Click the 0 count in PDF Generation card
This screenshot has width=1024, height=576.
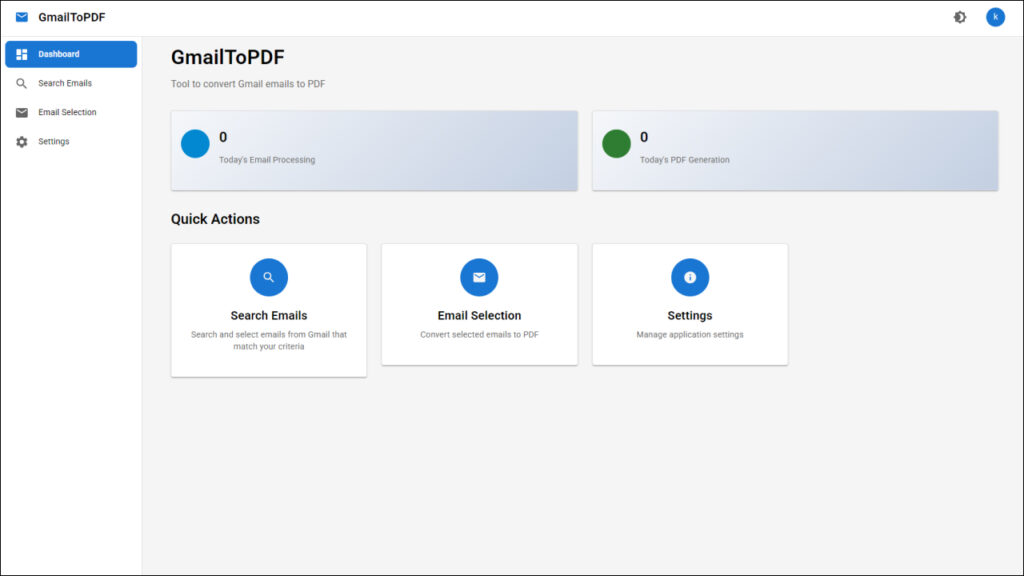coord(644,137)
